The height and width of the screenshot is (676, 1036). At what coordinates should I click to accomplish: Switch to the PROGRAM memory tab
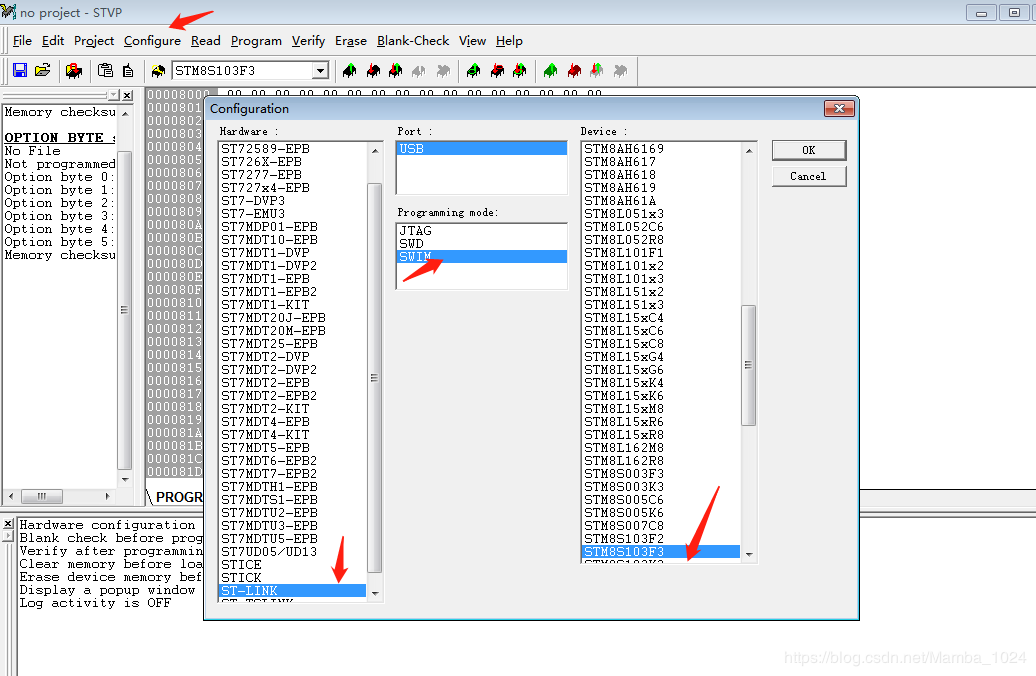pyautogui.click(x=178, y=497)
